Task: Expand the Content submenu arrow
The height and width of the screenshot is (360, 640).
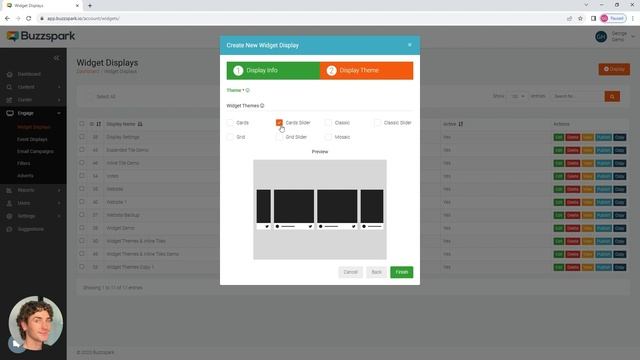Action: tap(59, 87)
